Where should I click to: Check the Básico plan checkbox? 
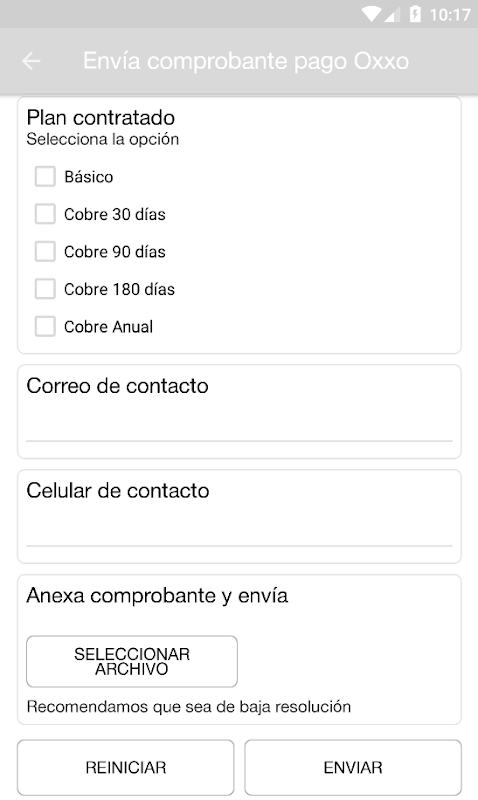[x=45, y=177]
